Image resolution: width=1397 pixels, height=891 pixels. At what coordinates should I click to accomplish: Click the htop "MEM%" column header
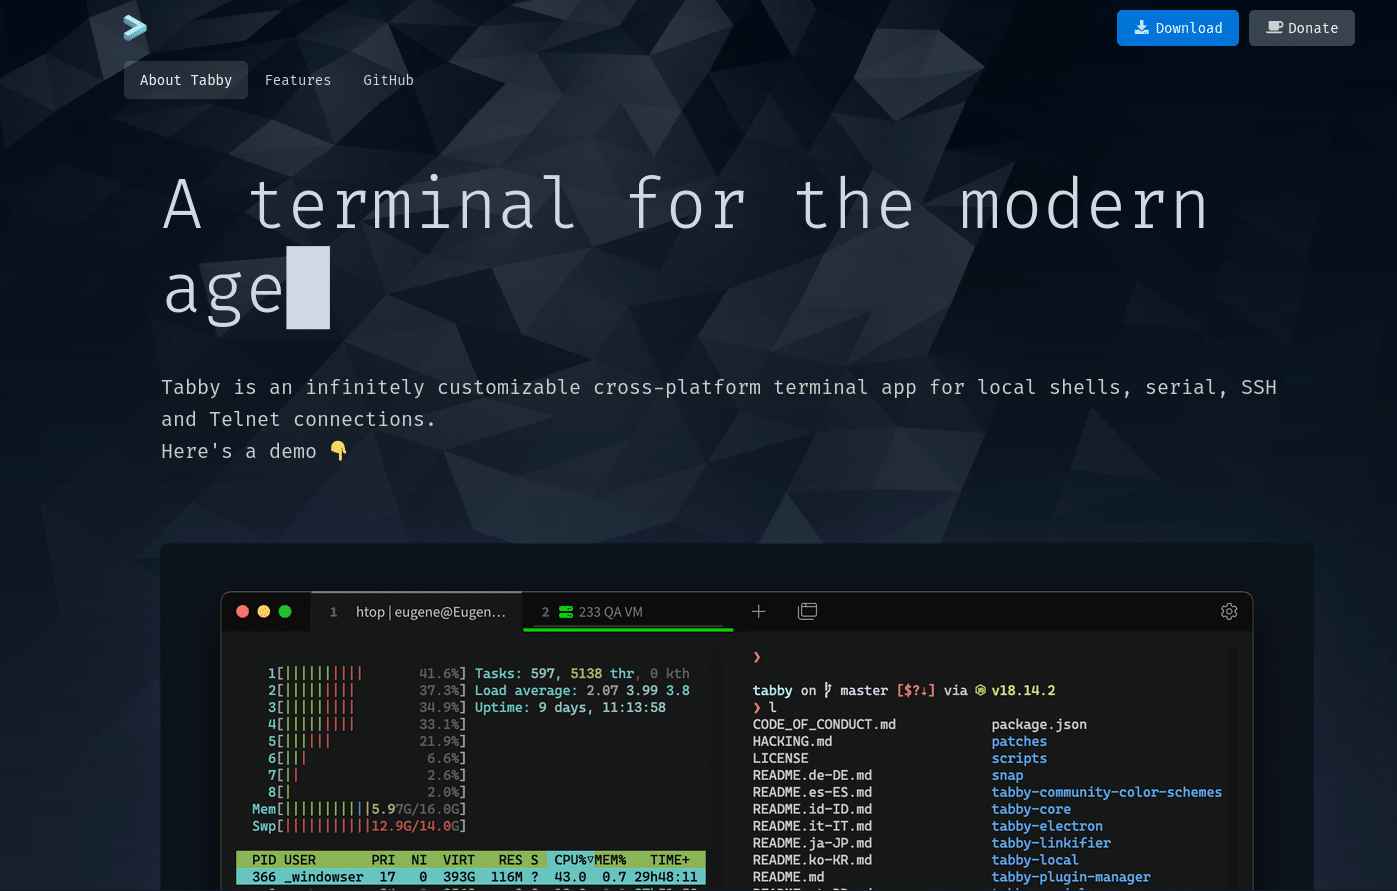610,860
